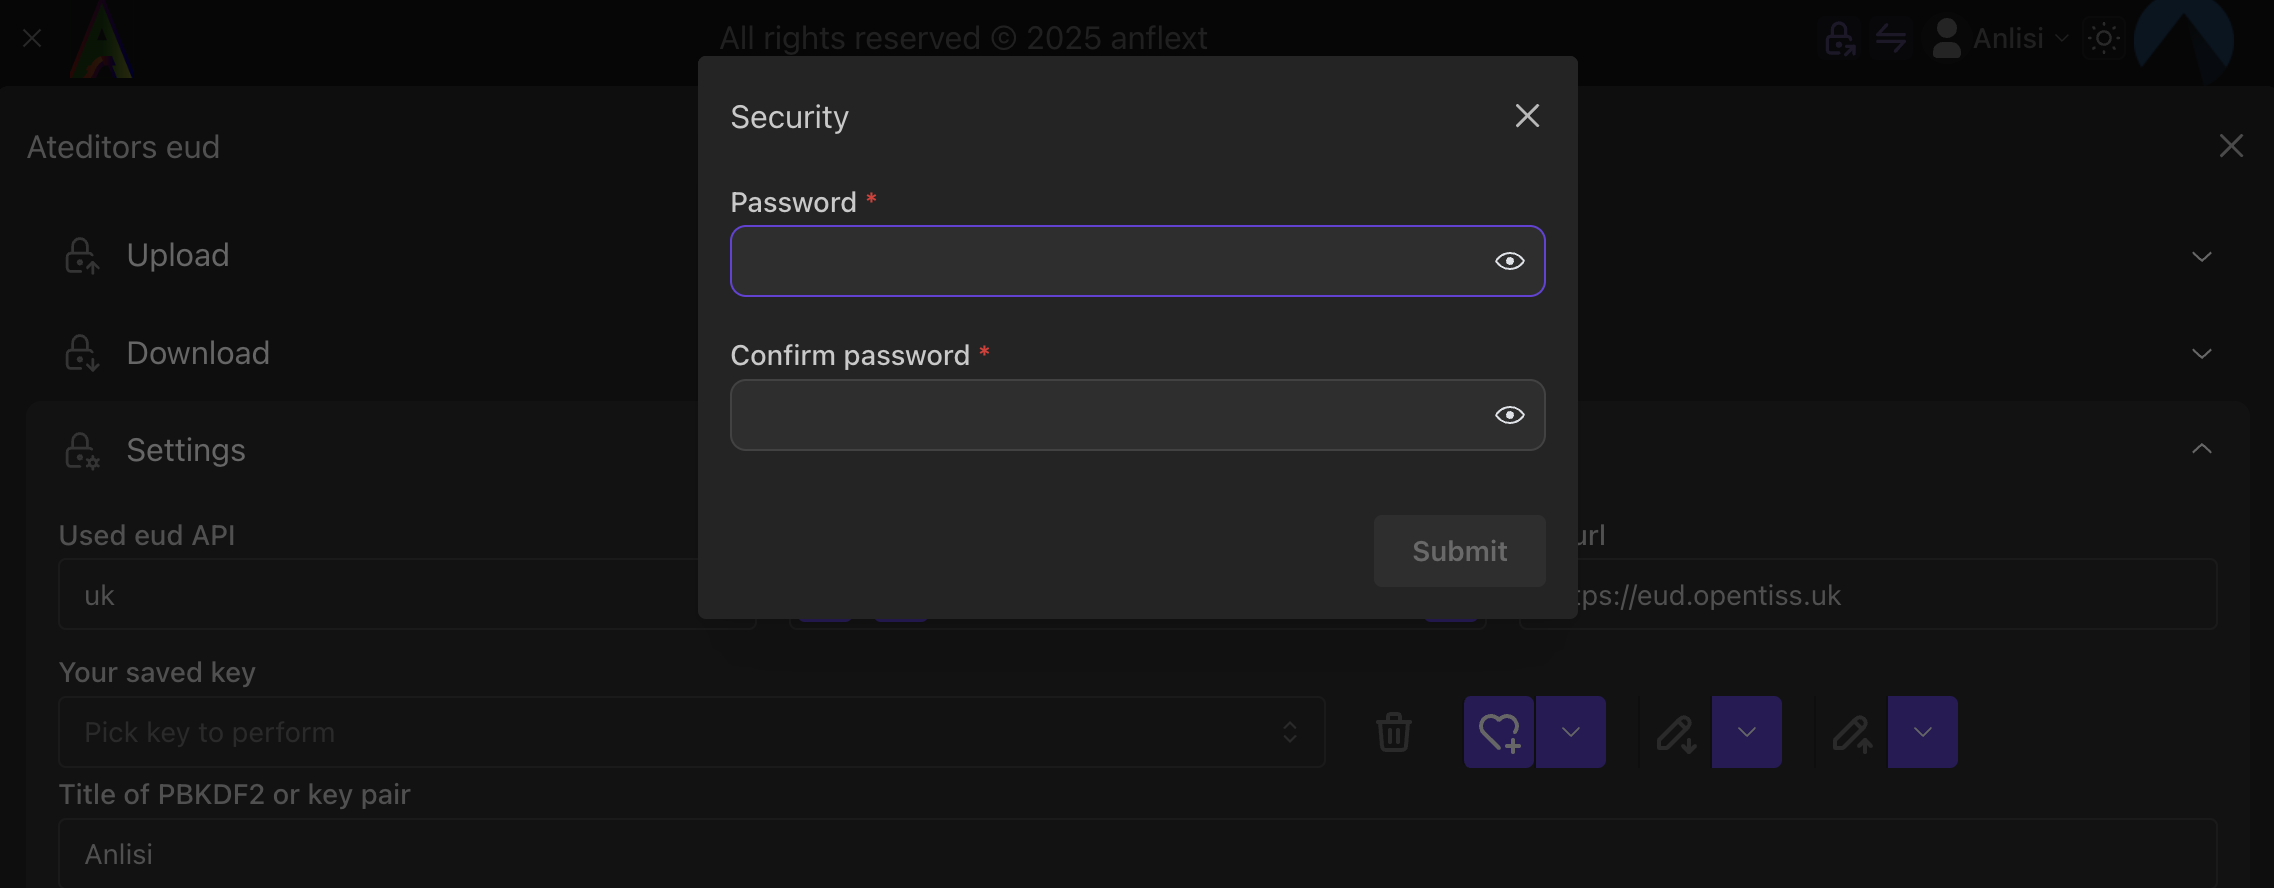The width and height of the screenshot is (2274, 888).
Task: Toggle the light theme sun icon
Action: (2104, 39)
